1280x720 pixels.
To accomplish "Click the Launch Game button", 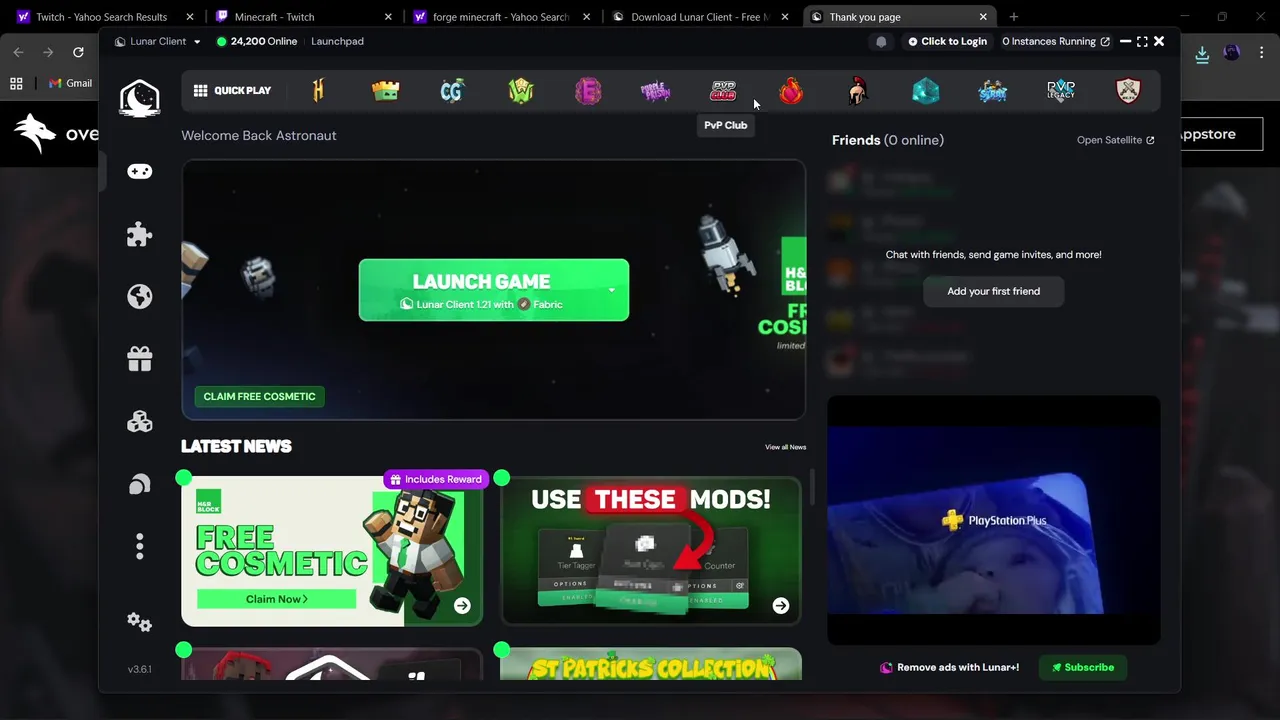I will pos(494,290).
